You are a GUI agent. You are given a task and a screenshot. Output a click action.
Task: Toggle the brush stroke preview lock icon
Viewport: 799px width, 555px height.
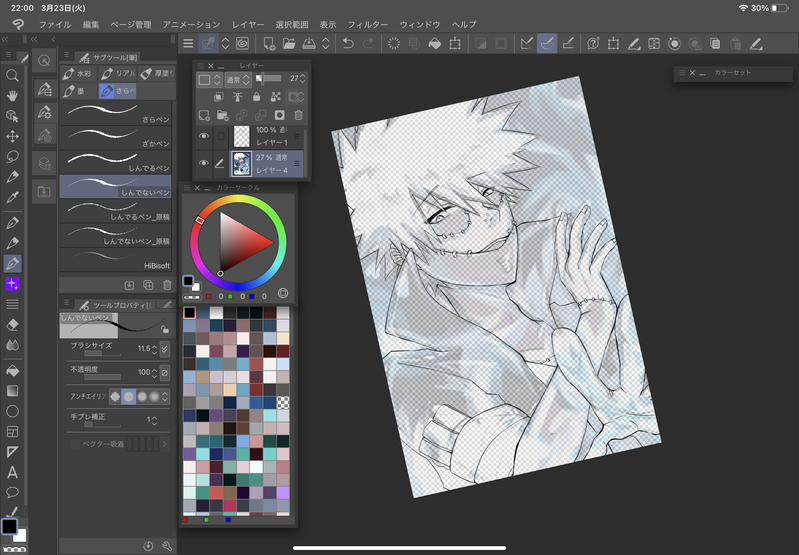click(x=165, y=329)
